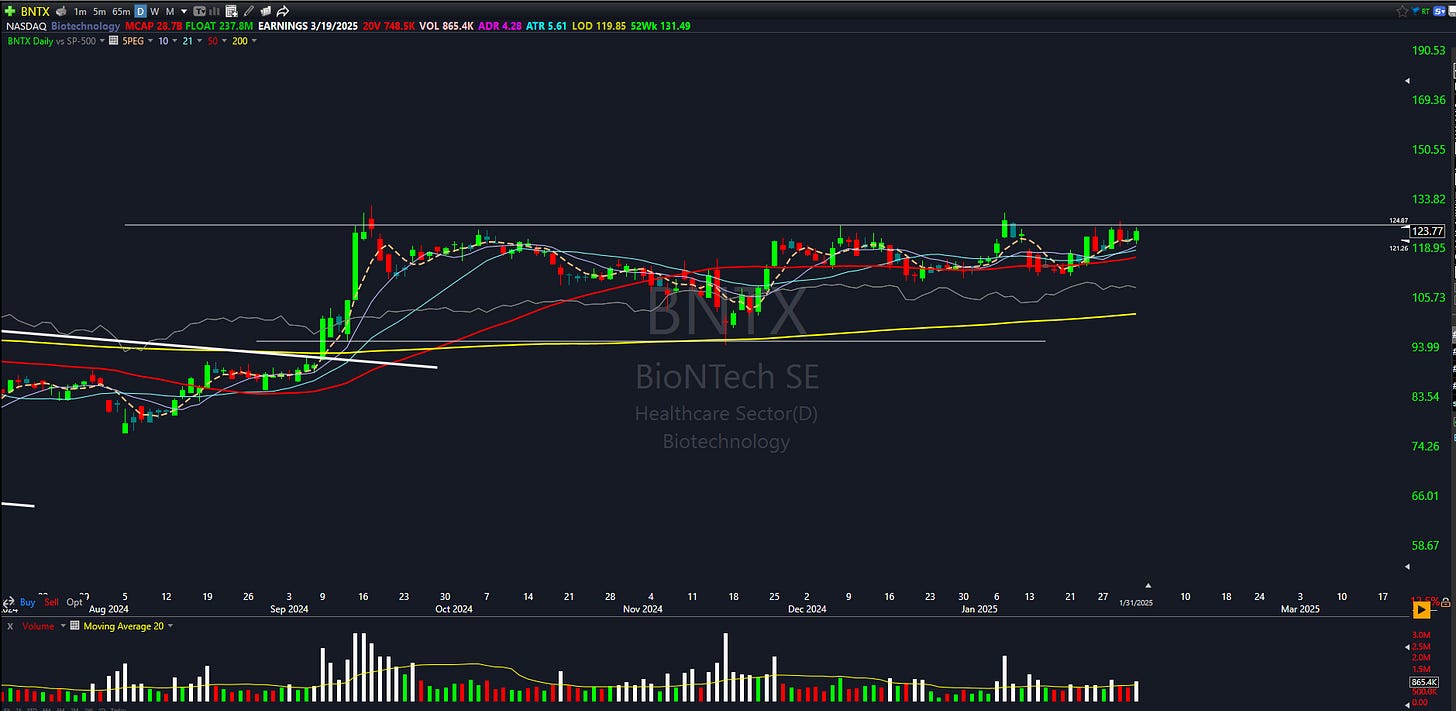Click the Dec 2024 time axis label
Viewport: 1456px width, 711px height.
tap(807, 608)
